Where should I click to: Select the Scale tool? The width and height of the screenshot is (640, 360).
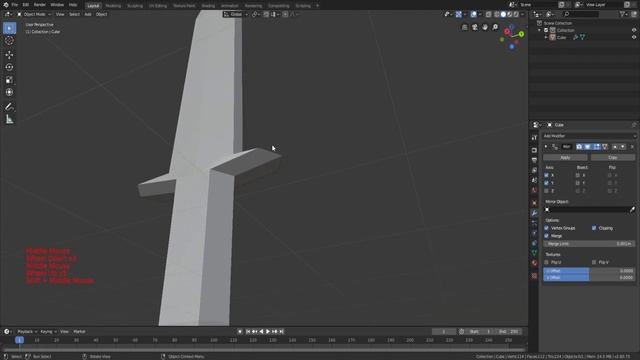coord(9,80)
